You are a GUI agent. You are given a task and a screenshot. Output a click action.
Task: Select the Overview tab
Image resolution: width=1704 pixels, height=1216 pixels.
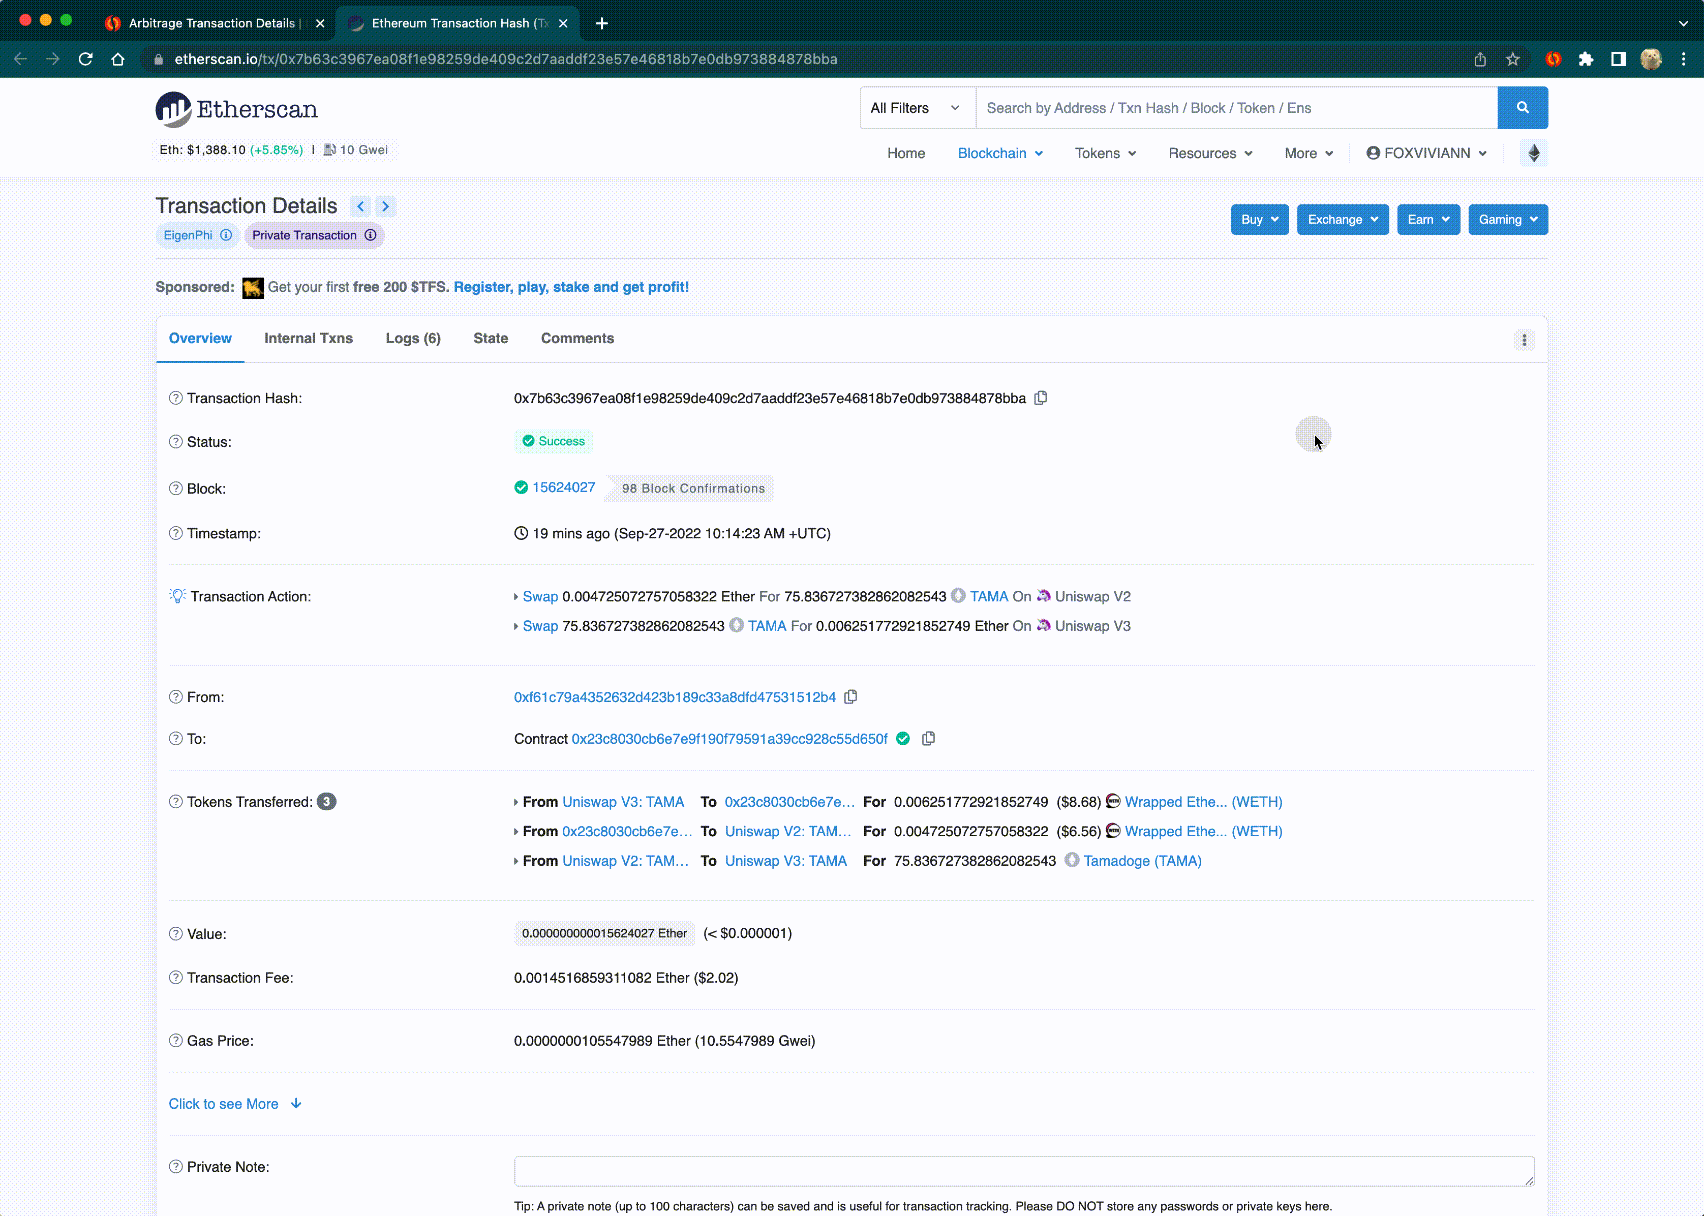[200, 339]
